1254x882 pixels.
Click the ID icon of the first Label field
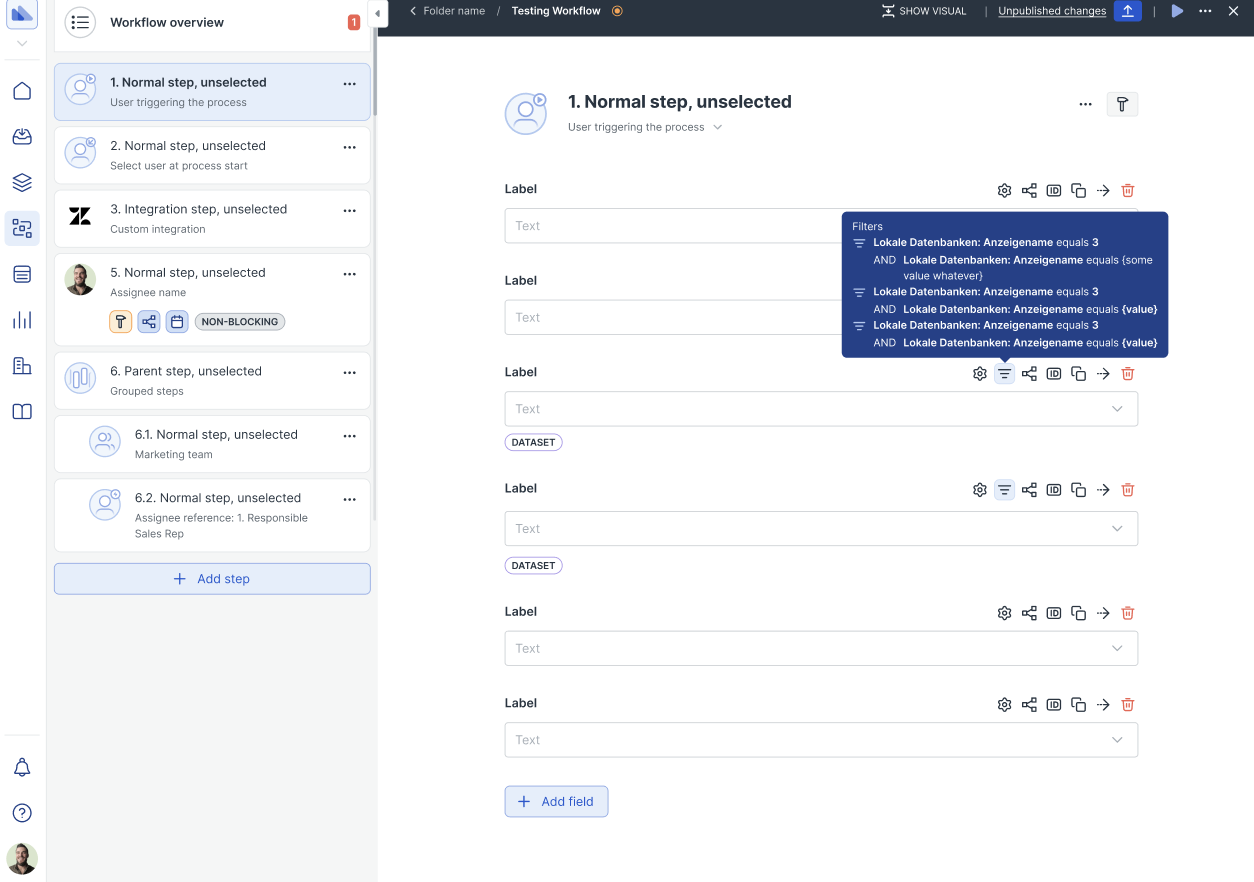[x=1054, y=190]
